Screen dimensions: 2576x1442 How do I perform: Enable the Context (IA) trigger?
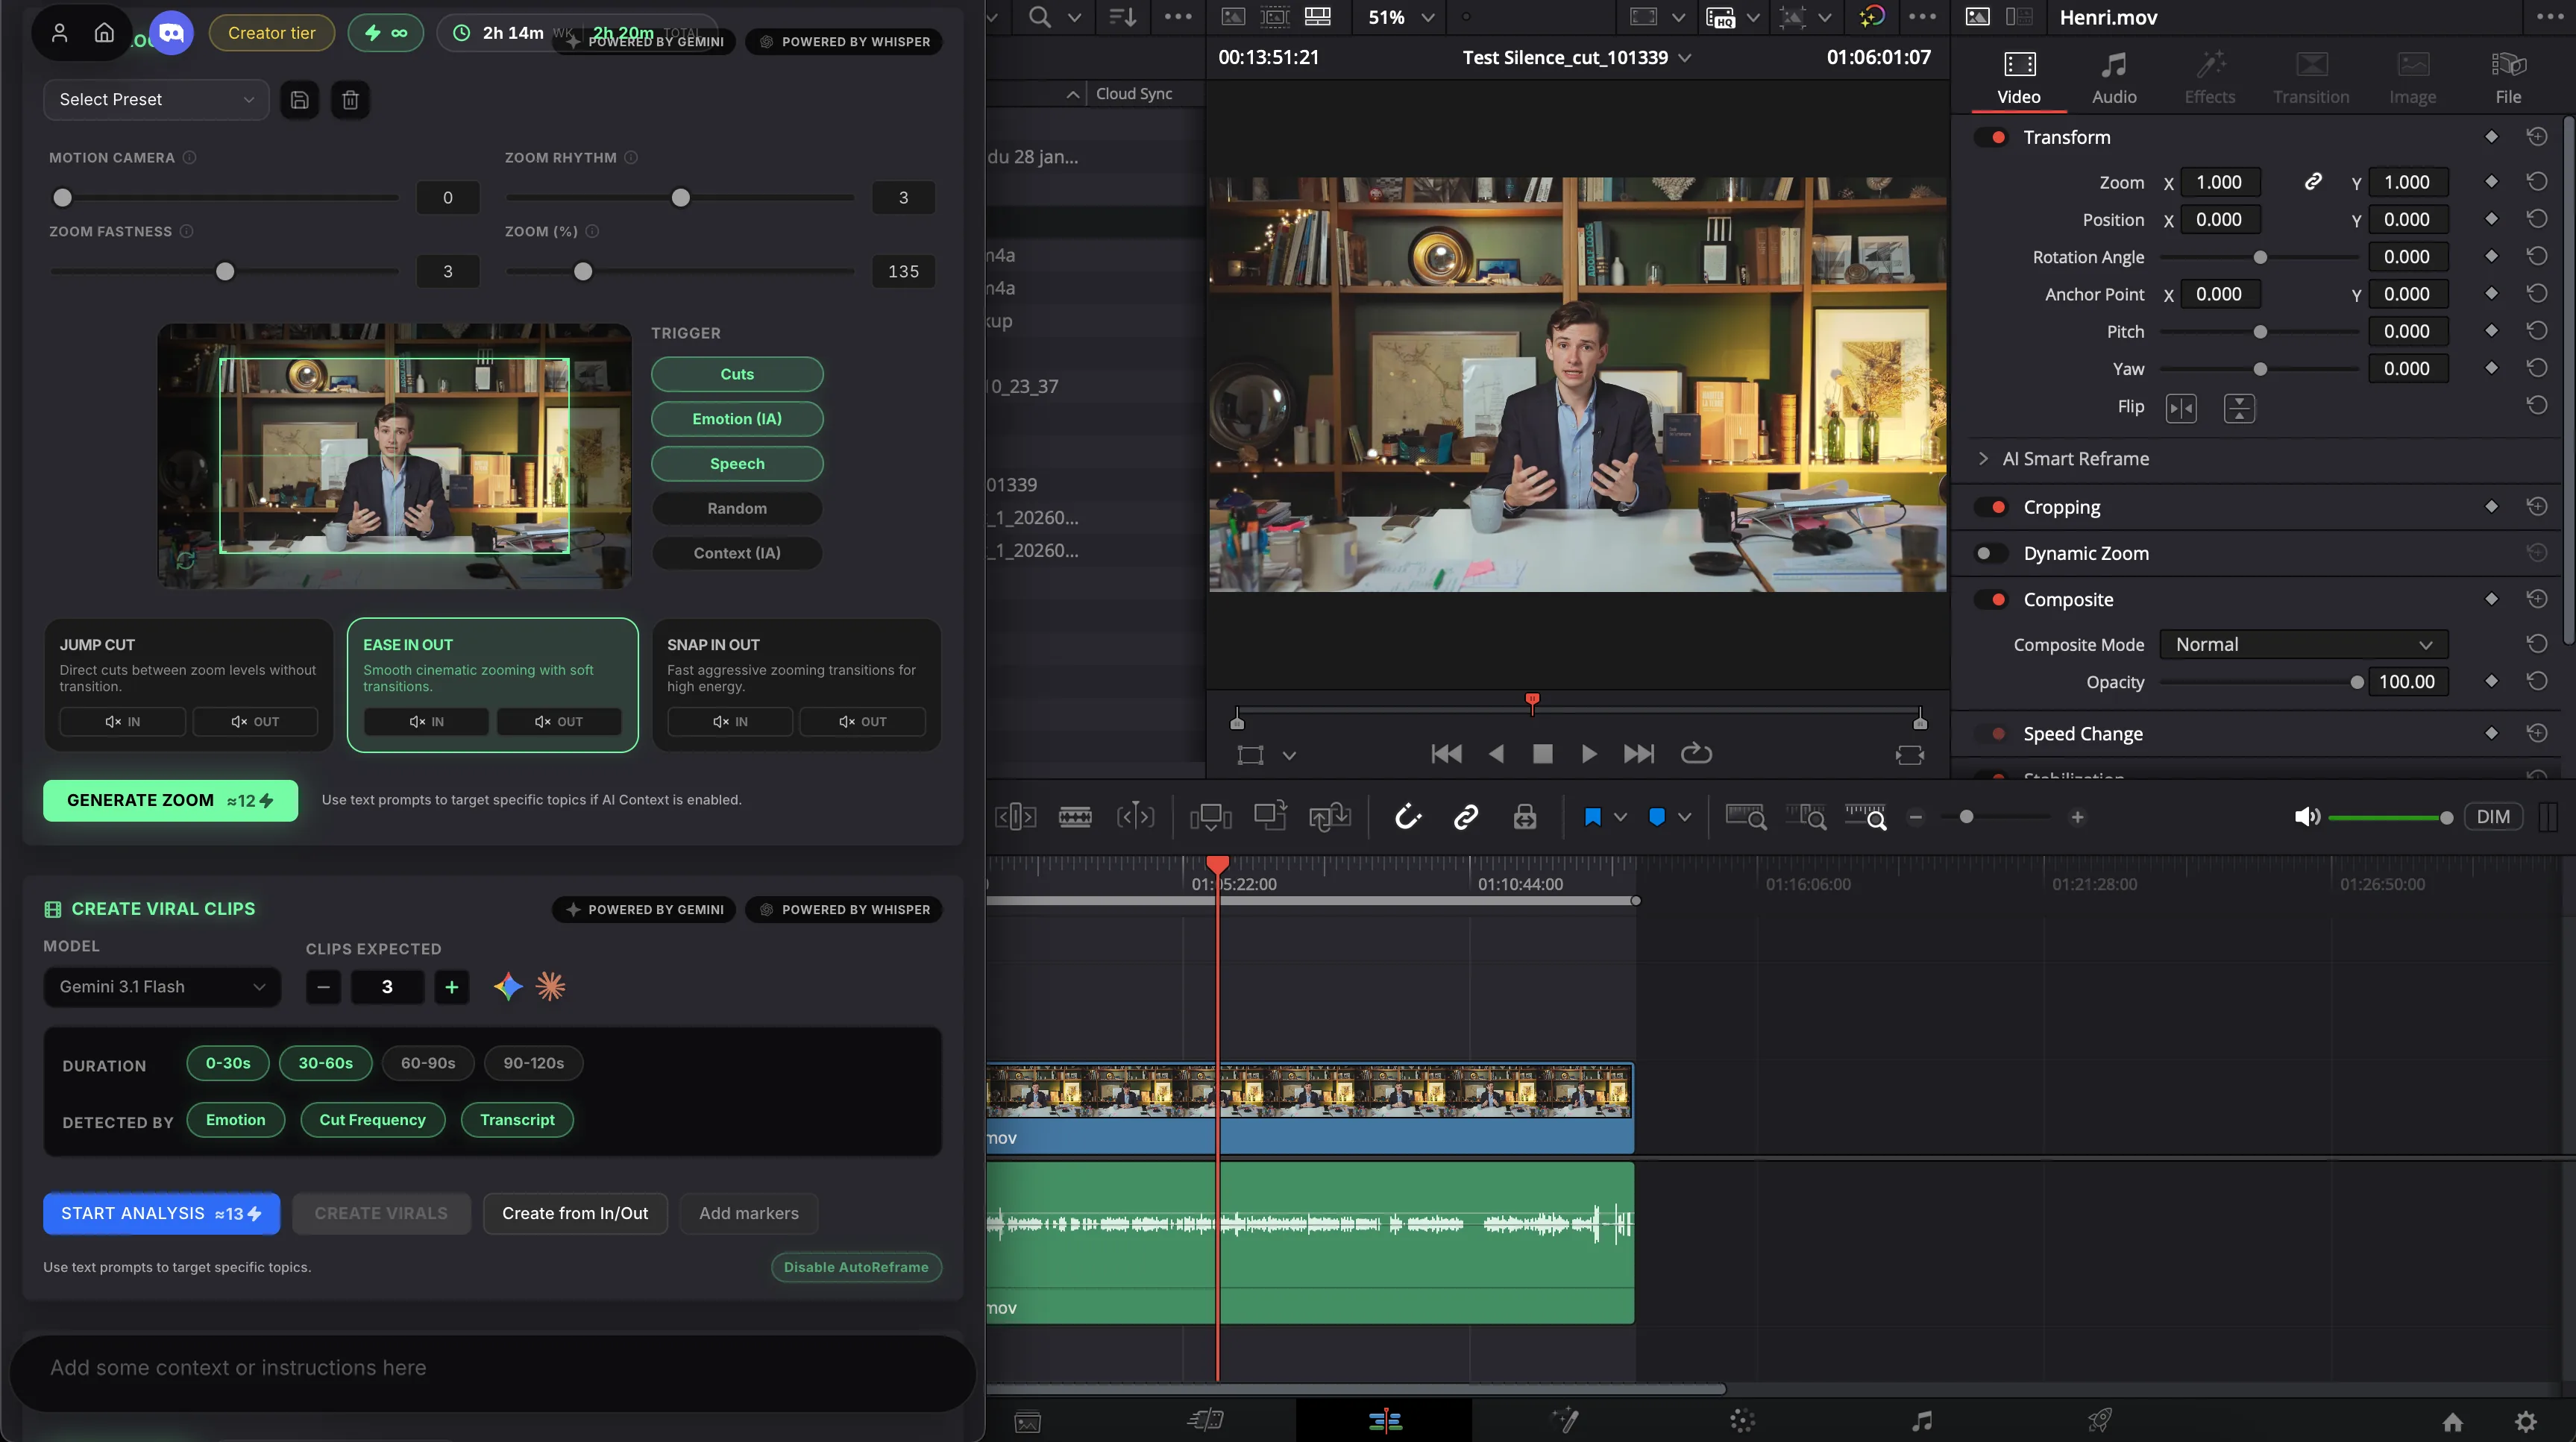click(737, 553)
